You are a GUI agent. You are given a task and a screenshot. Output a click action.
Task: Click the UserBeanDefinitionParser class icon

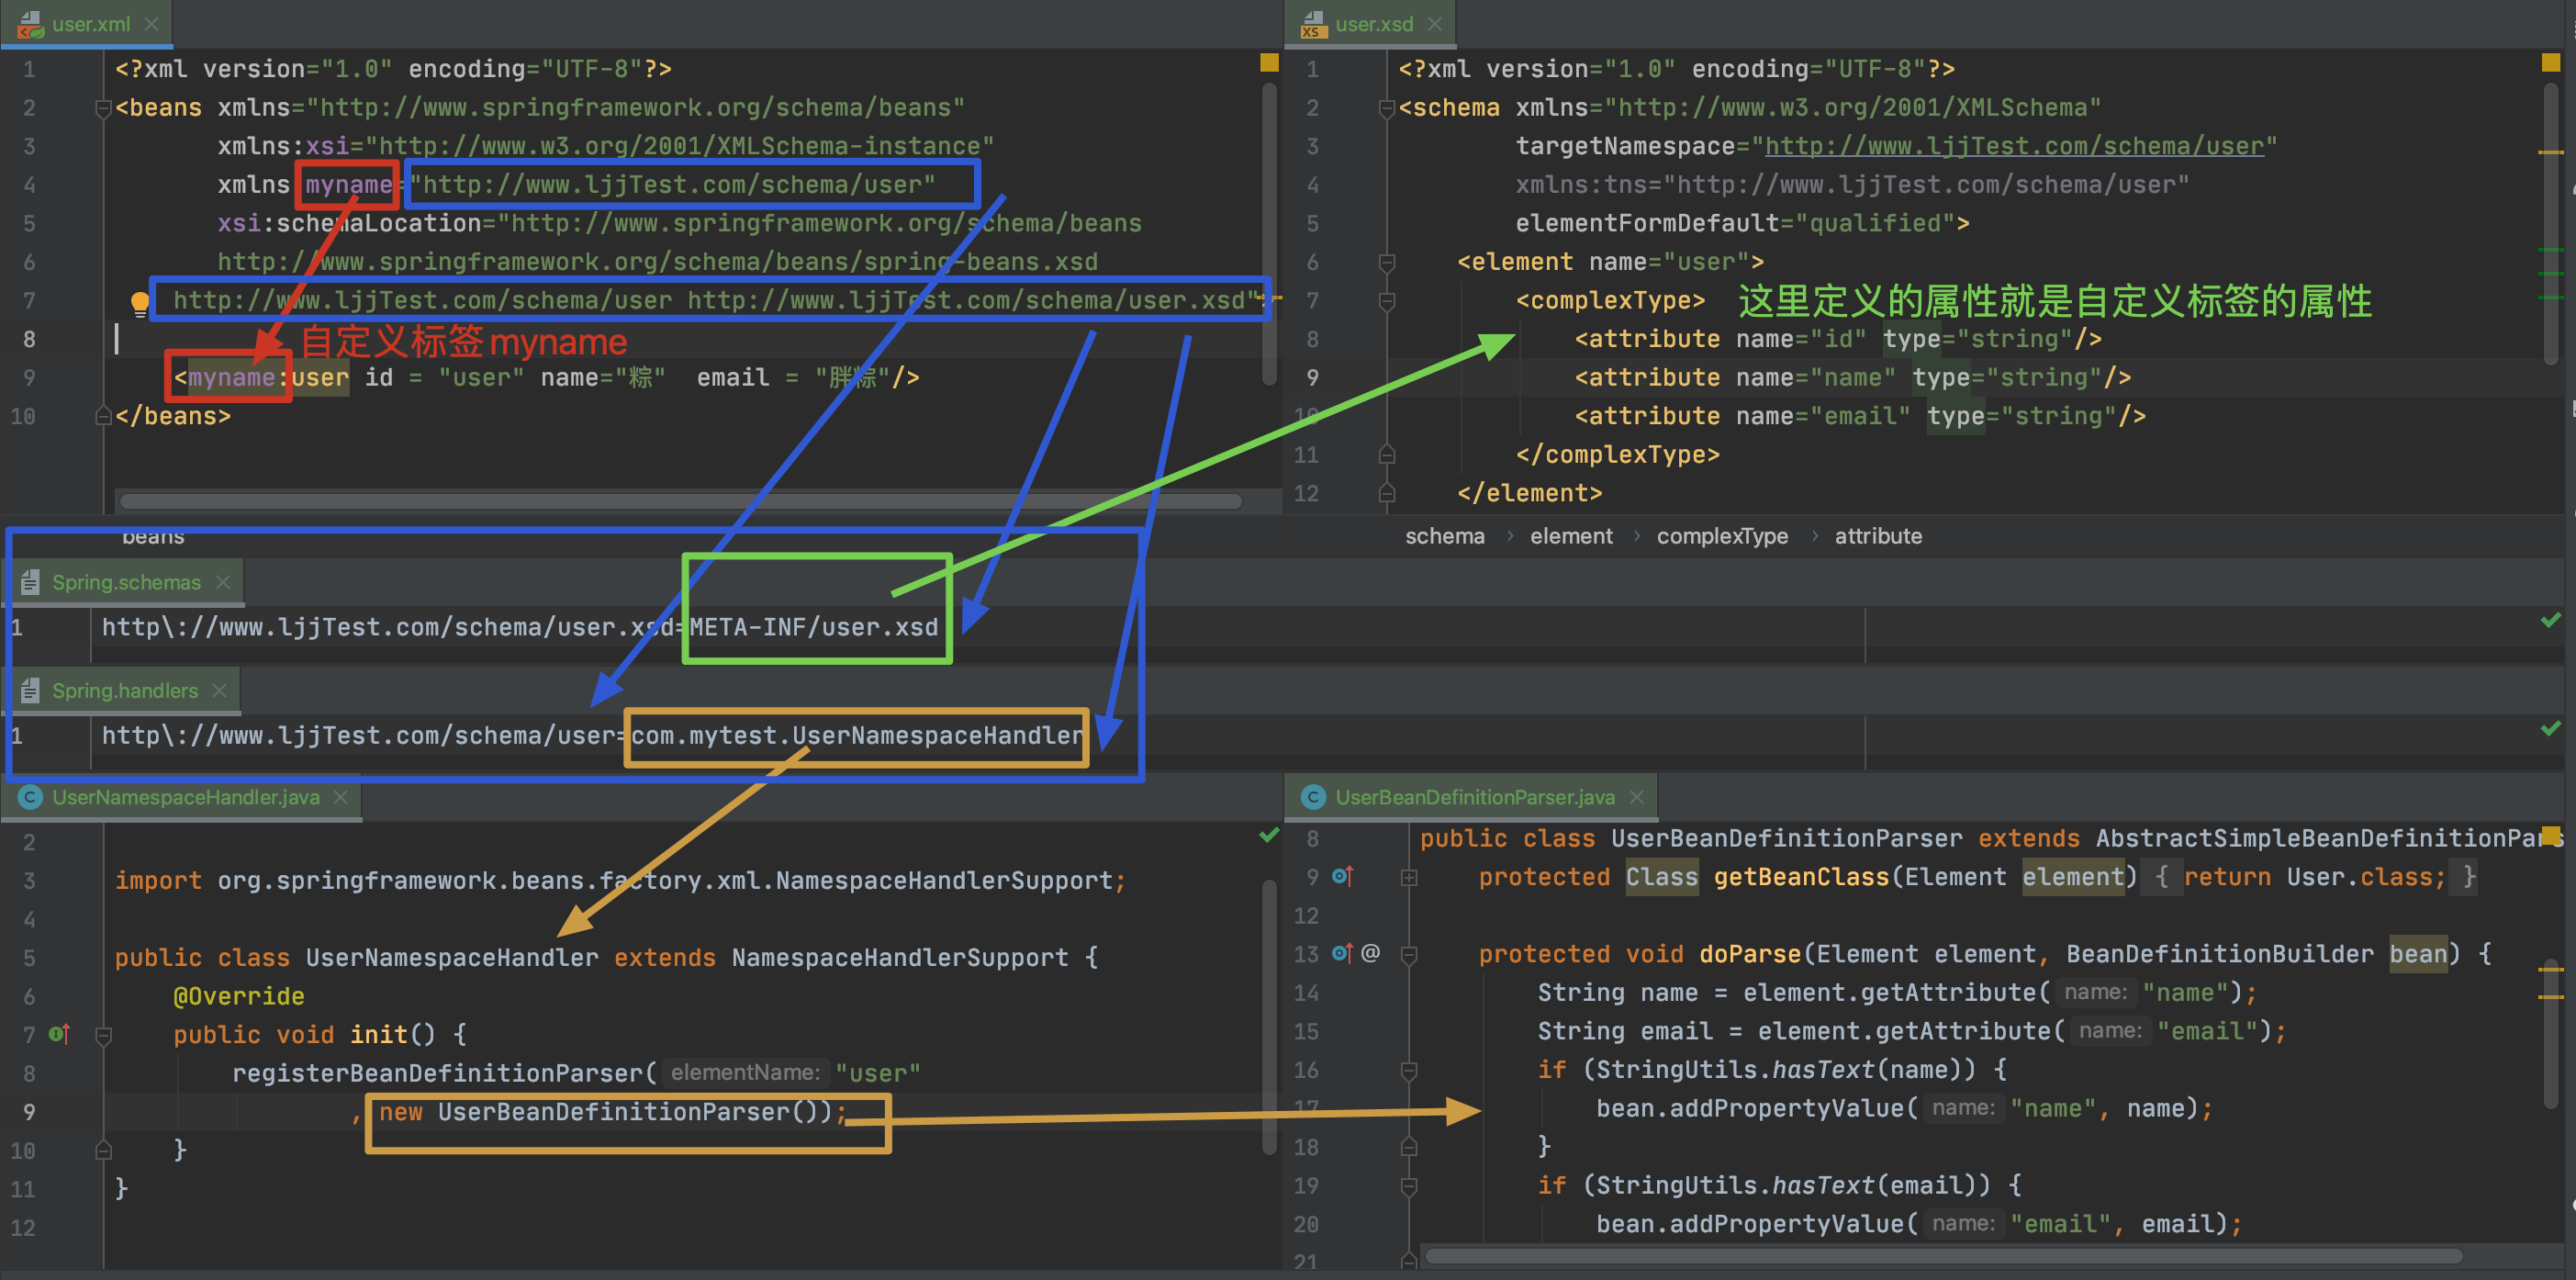[1313, 797]
